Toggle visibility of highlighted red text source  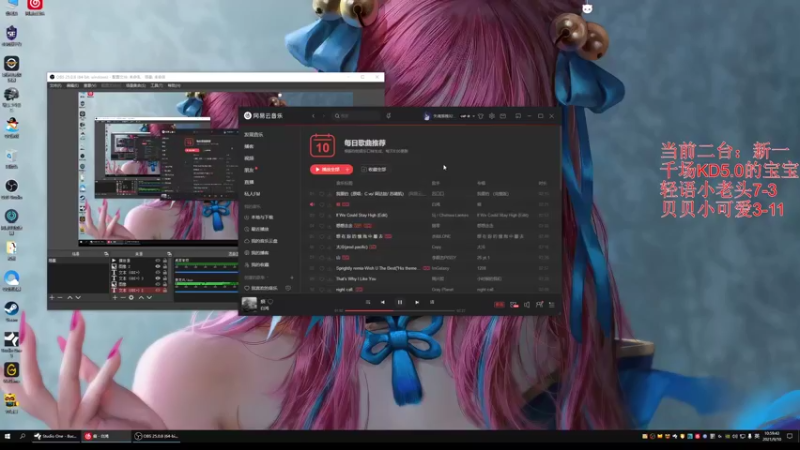coord(158,290)
